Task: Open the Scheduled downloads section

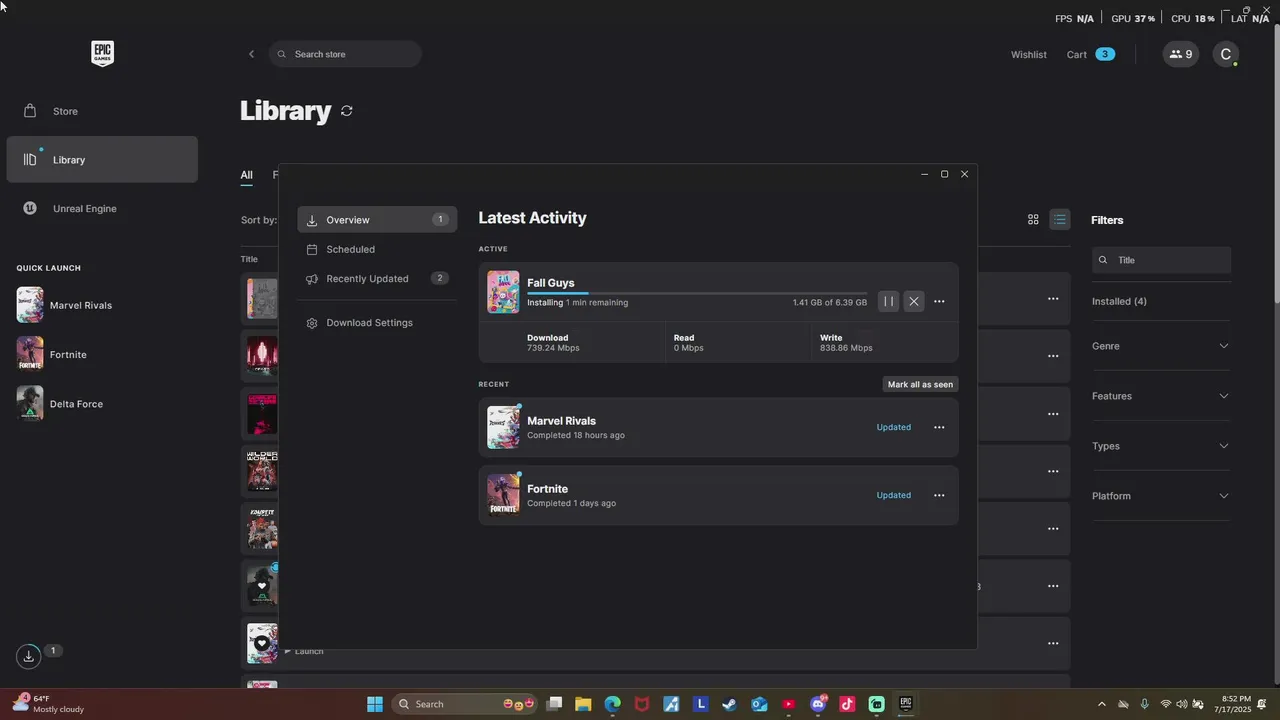Action: [377, 249]
